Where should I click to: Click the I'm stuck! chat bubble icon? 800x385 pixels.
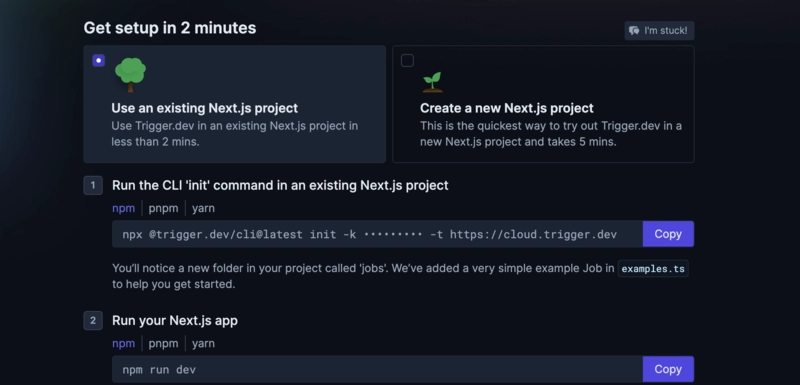tap(634, 31)
